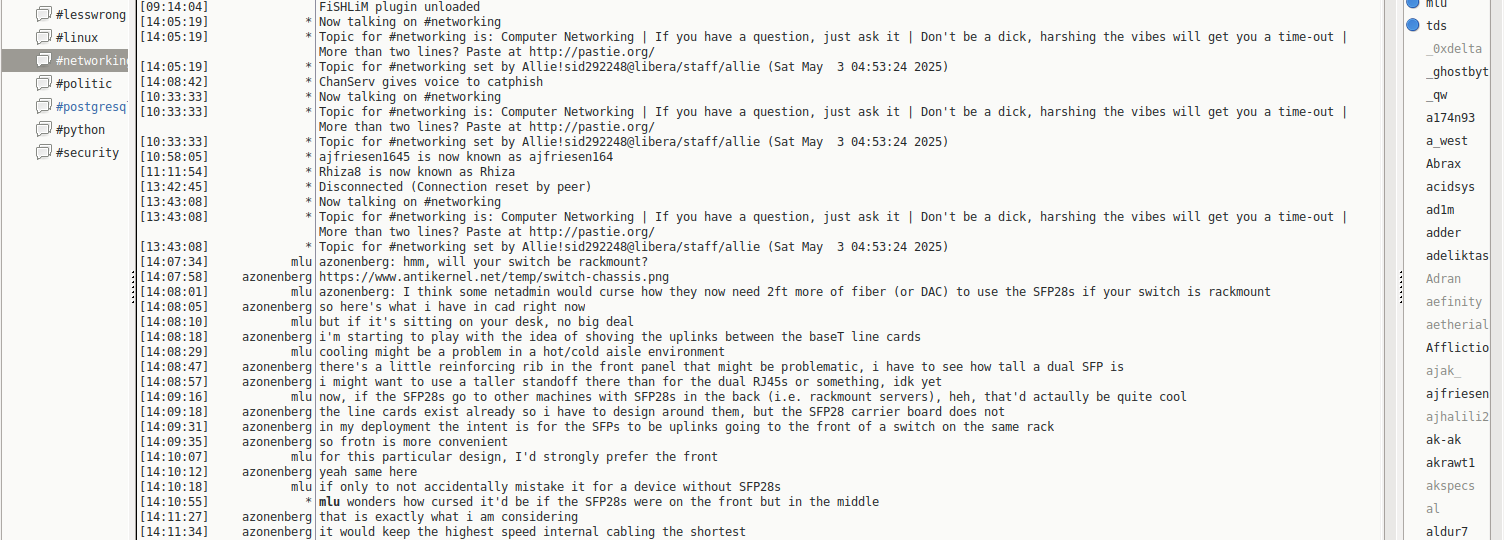The height and width of the screenshot is (540, 1504).
Task: Pick a174n93 from the nick list
Action: (x=1450, y=117)
